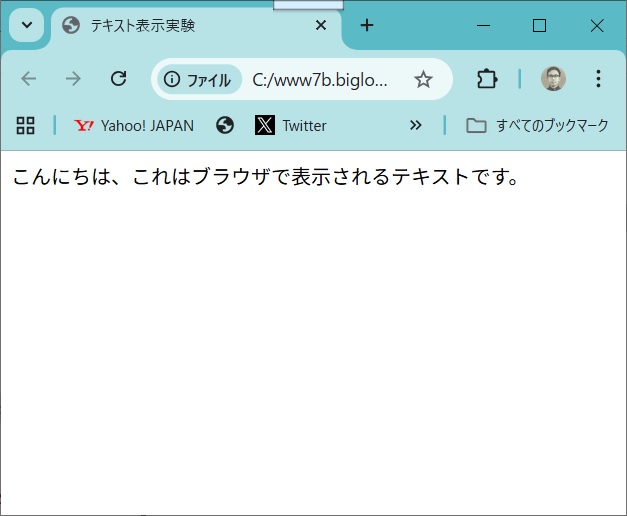Viewport: 627px width, 516px height.
Task: Click the page text こんにちは sentence
Action: pos(265,178)
